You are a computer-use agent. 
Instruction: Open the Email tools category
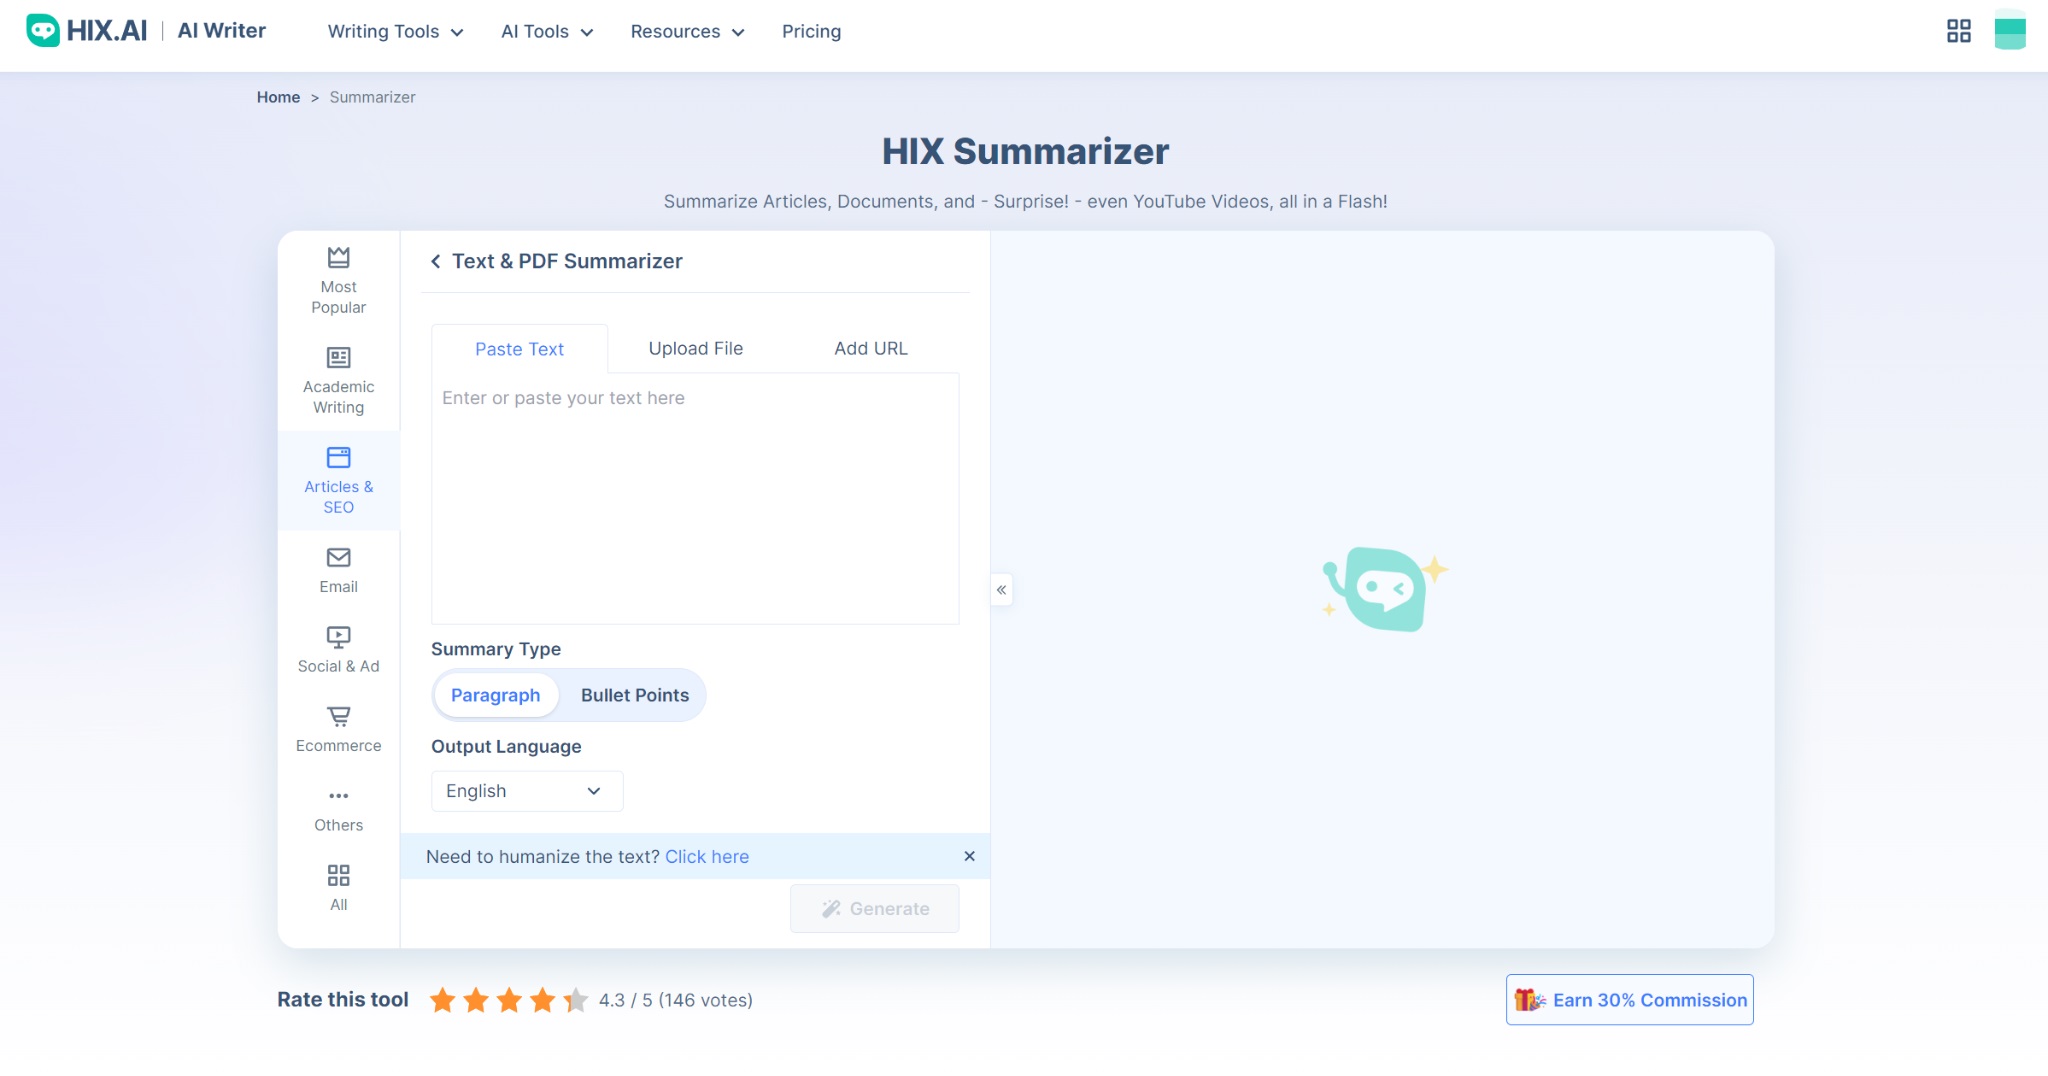point(338,571)
